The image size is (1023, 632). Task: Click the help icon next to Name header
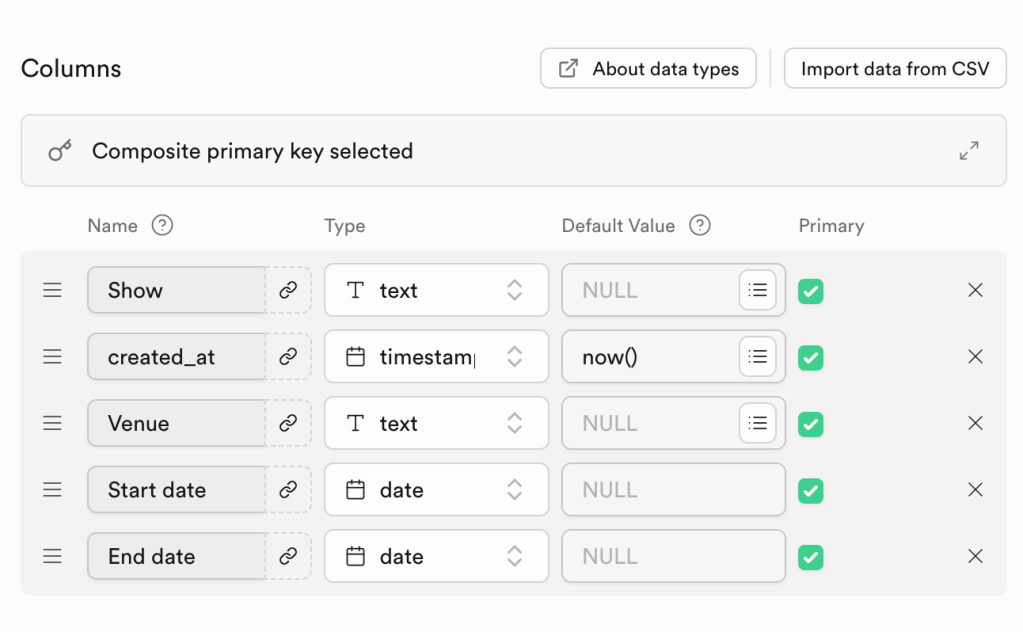[162, 225]
